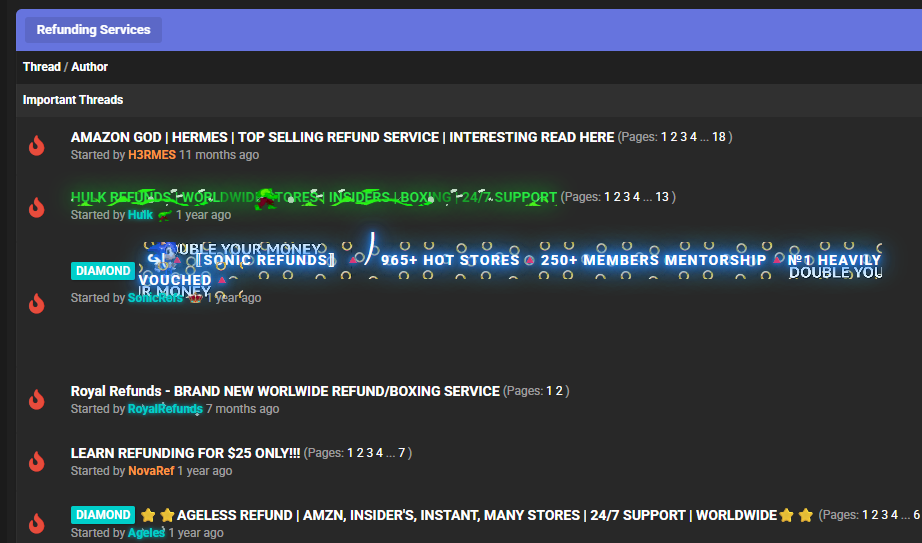Click the '11 months ago' timestamp text

tap(219, 155)
